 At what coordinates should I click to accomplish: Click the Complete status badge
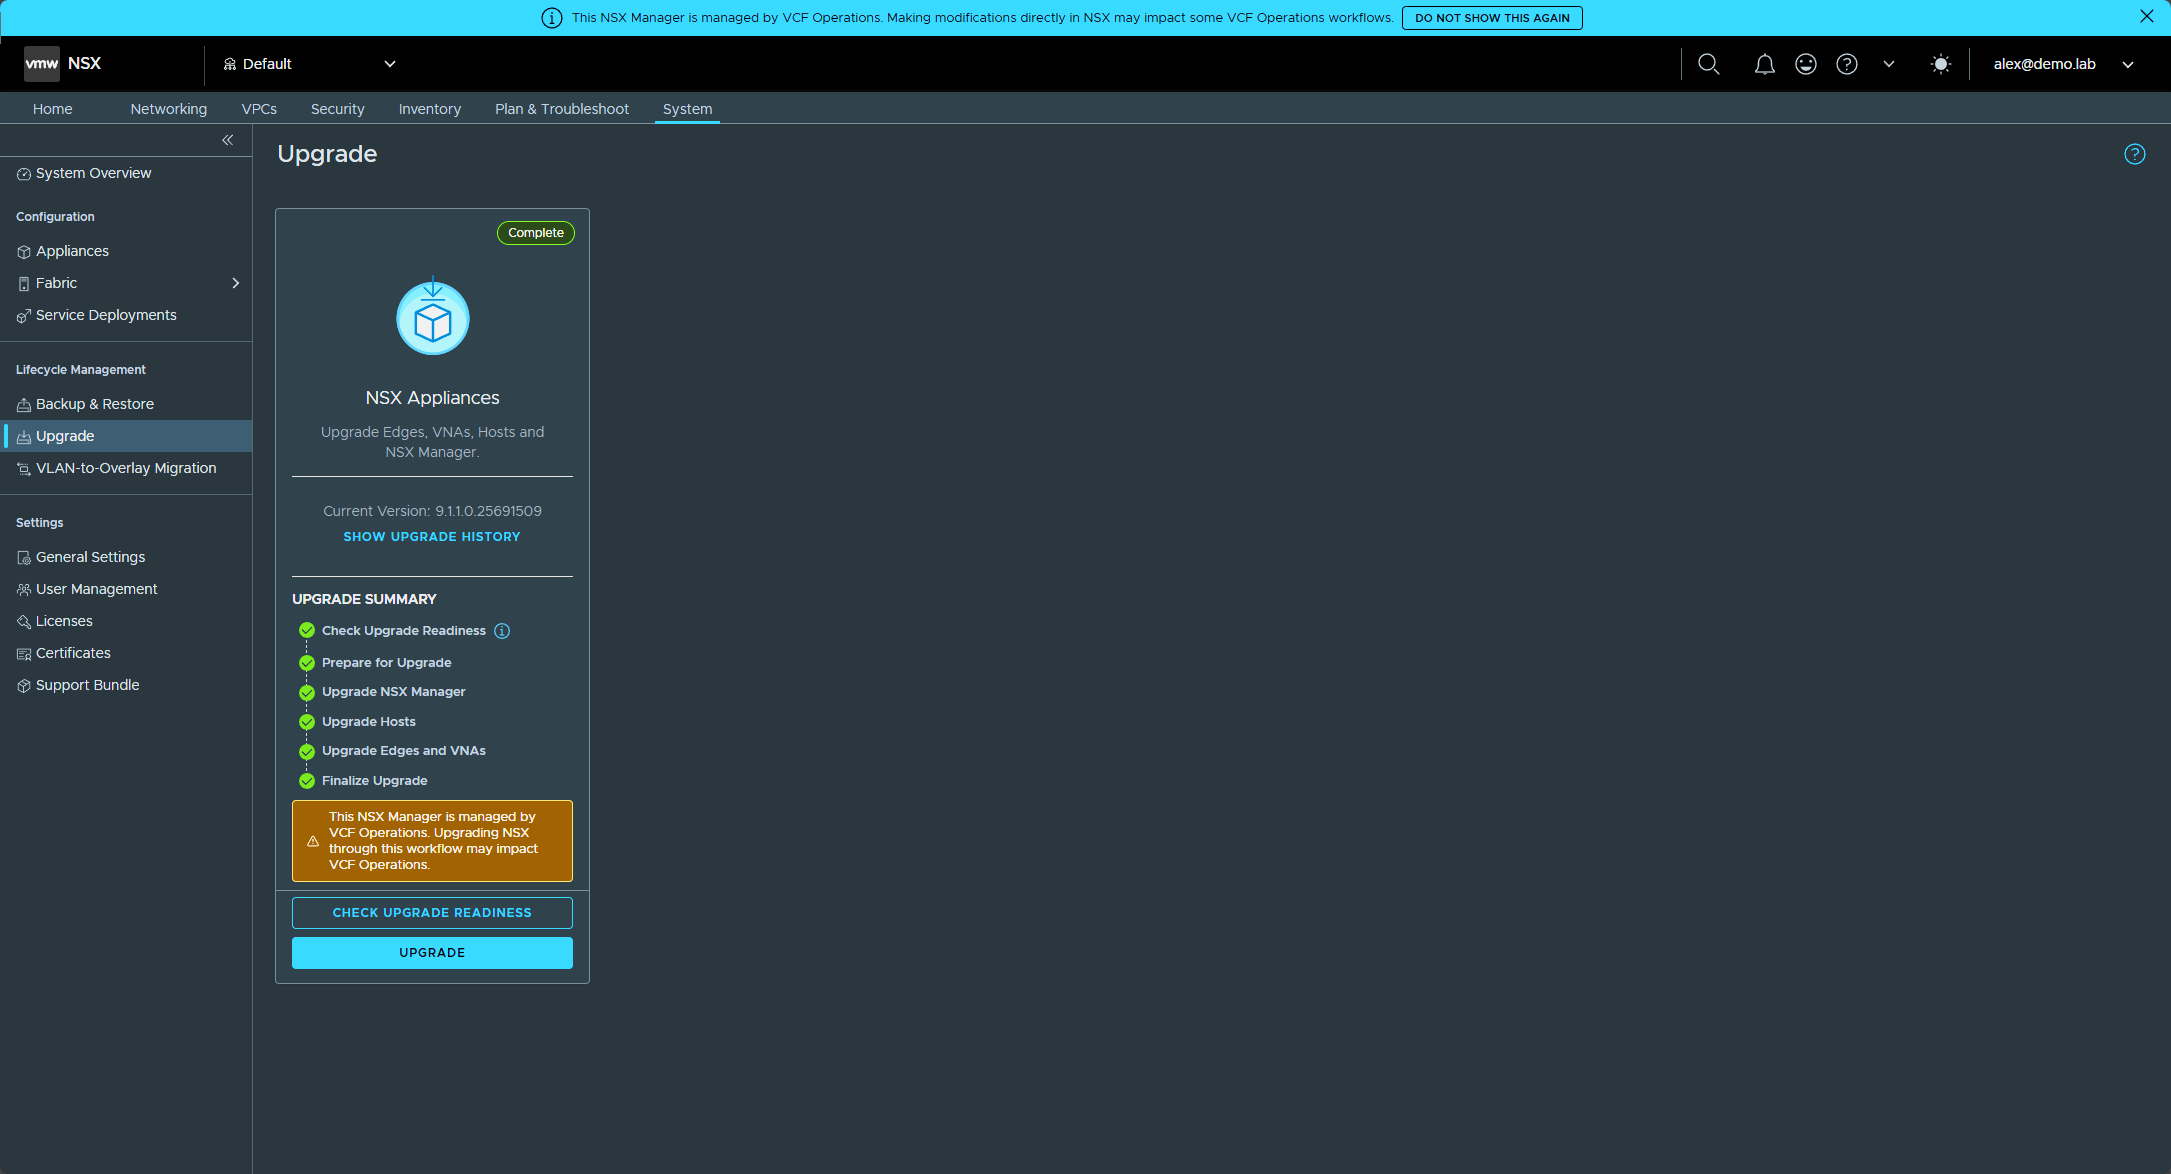pos(536,233)
